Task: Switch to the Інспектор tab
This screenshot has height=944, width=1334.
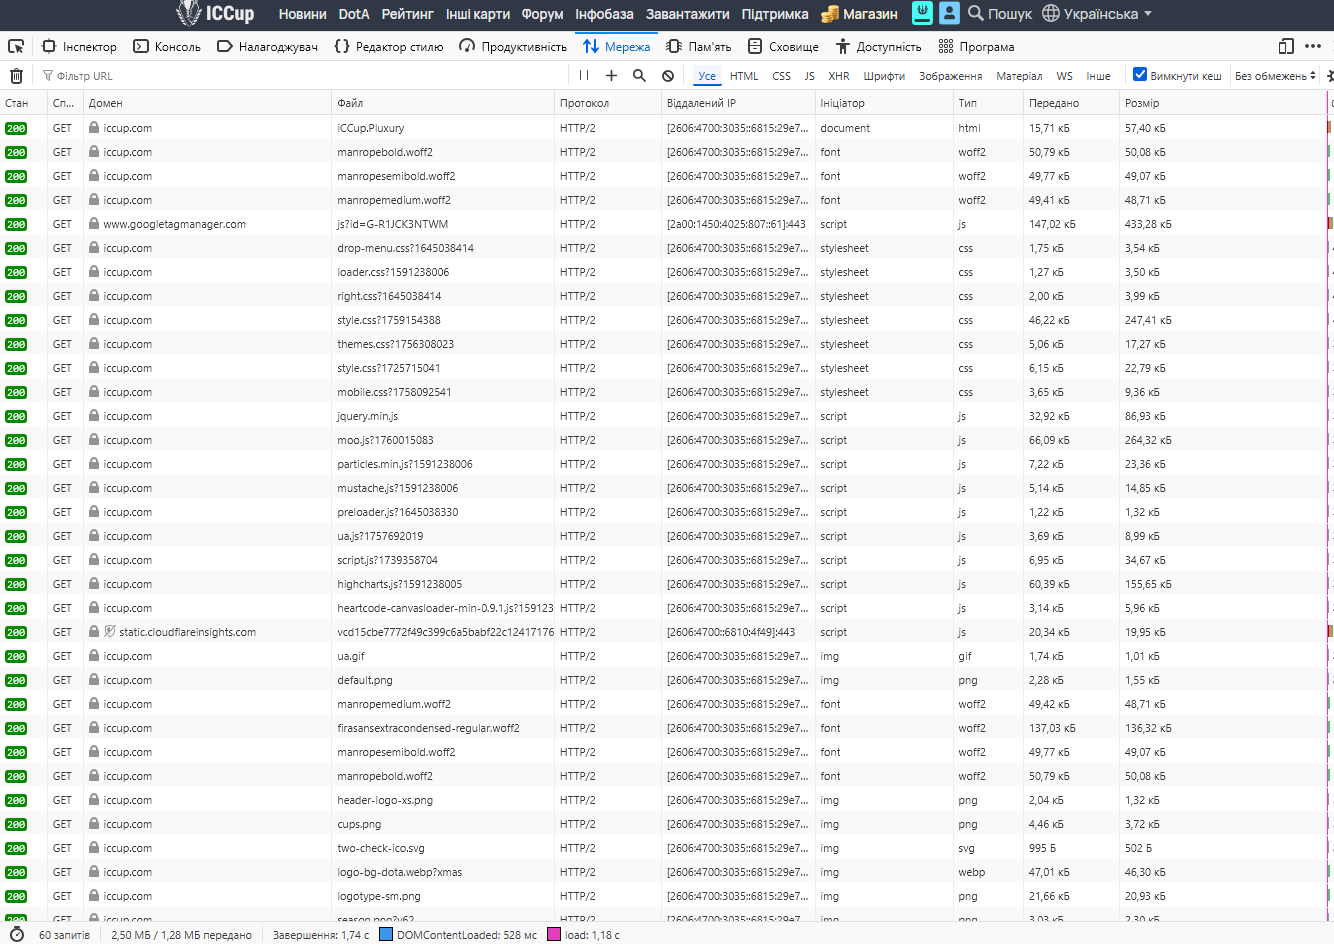Action: click(x=80, y=46)
